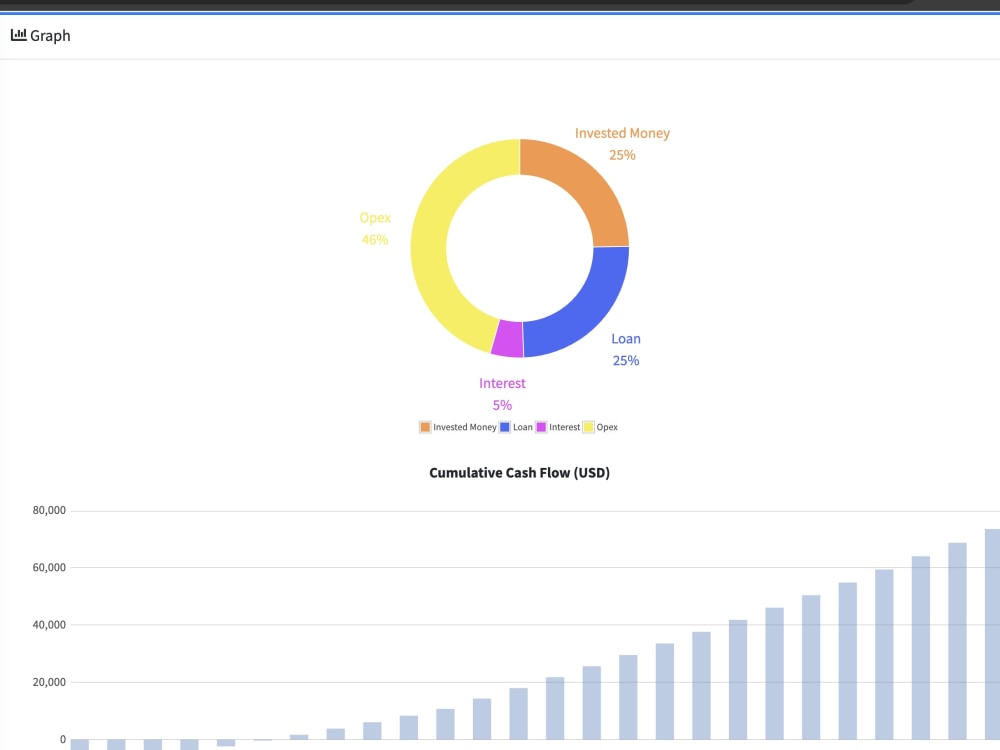Viewport: 1000px width, 750px height.
Task: Expand the Graph panel header
Action: coord(42,35)
